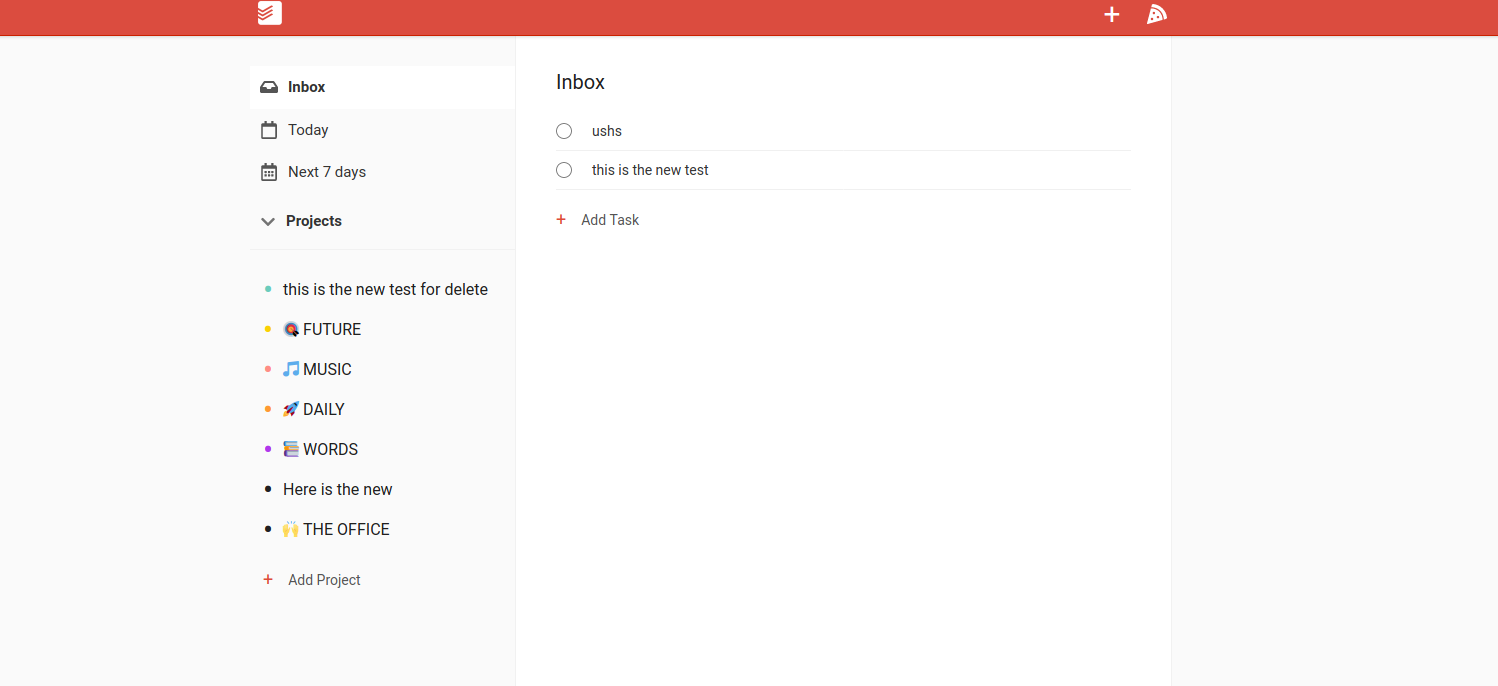
Task: Open the Today view
Action: tap(308, 130)
